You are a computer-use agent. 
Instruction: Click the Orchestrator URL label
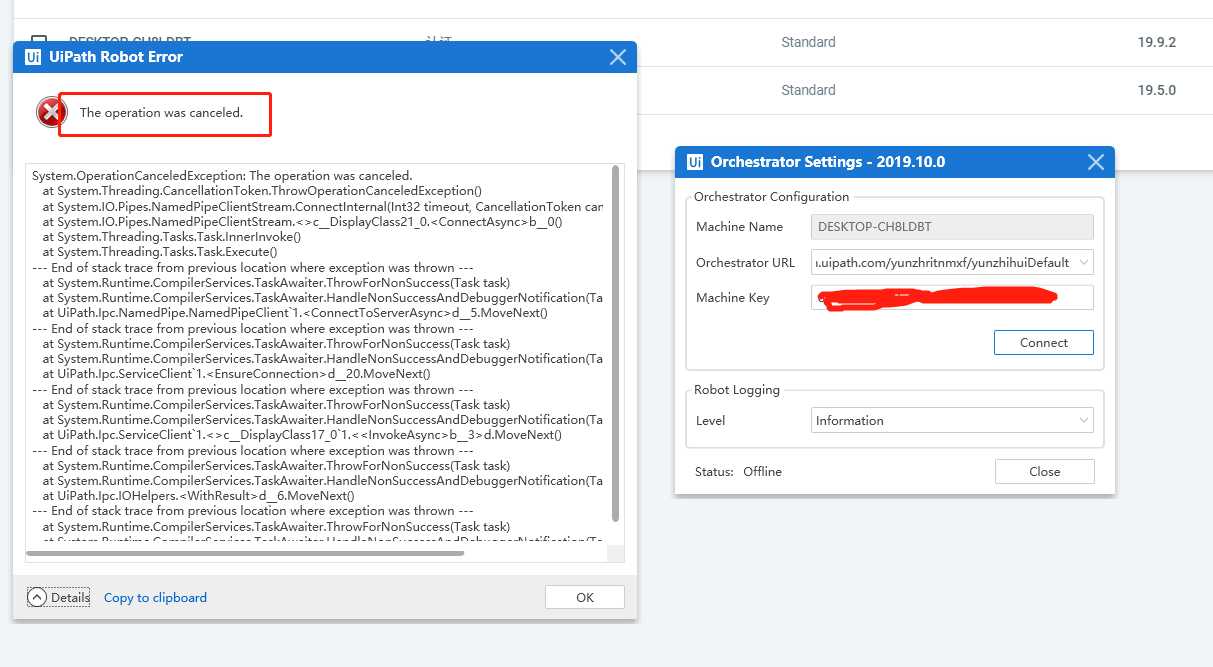click(x=745, y=262)
